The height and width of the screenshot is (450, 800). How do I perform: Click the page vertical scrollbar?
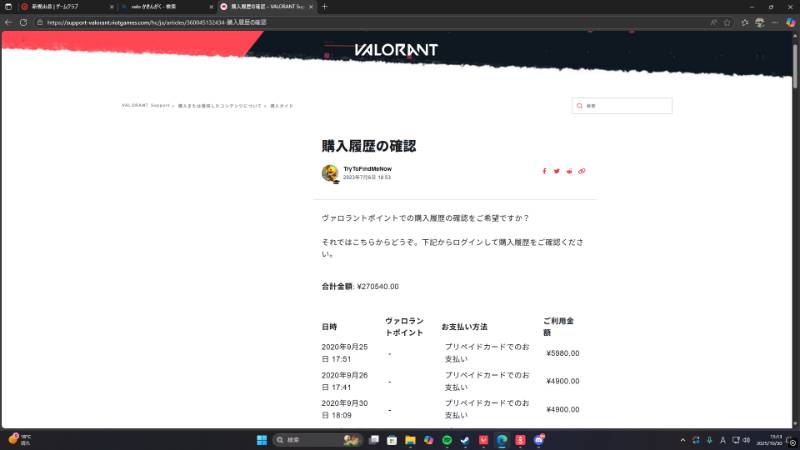click(795, 66)
